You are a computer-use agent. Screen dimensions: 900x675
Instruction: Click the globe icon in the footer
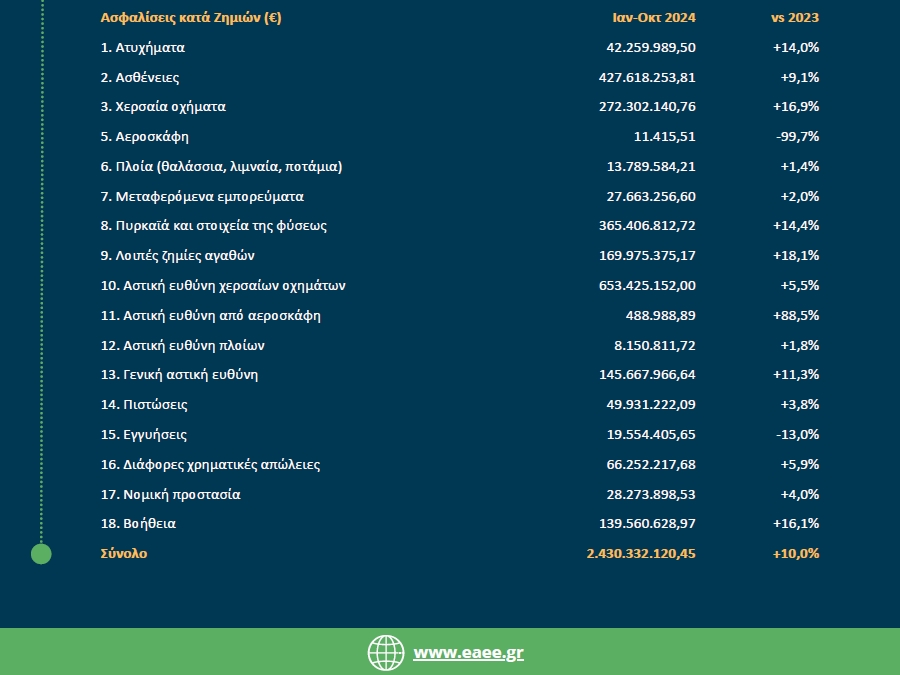click(x=386, y=653)
